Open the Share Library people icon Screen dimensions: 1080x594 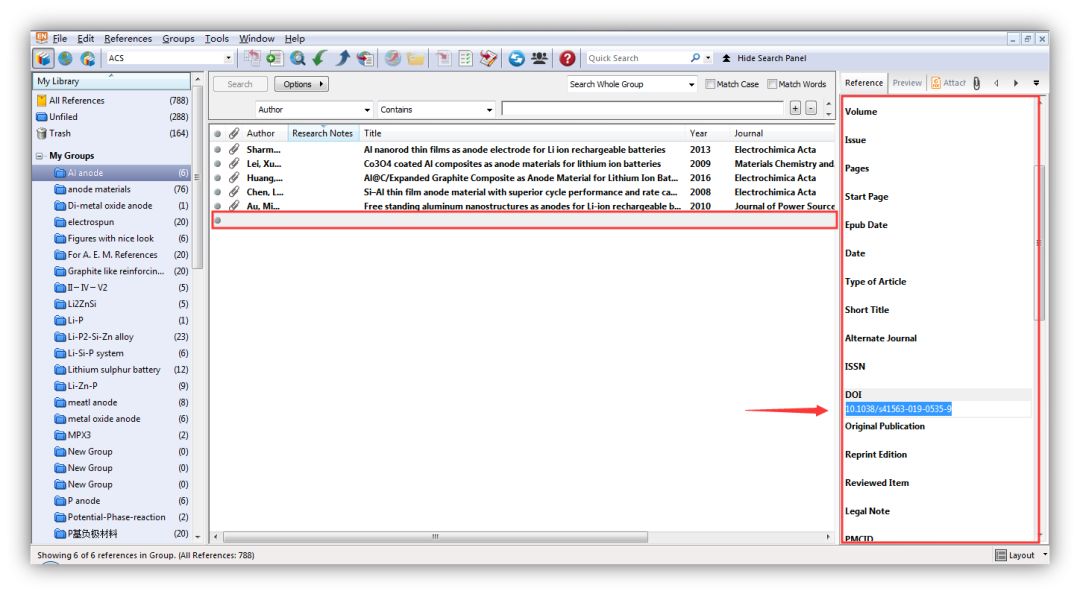[539, 59]
